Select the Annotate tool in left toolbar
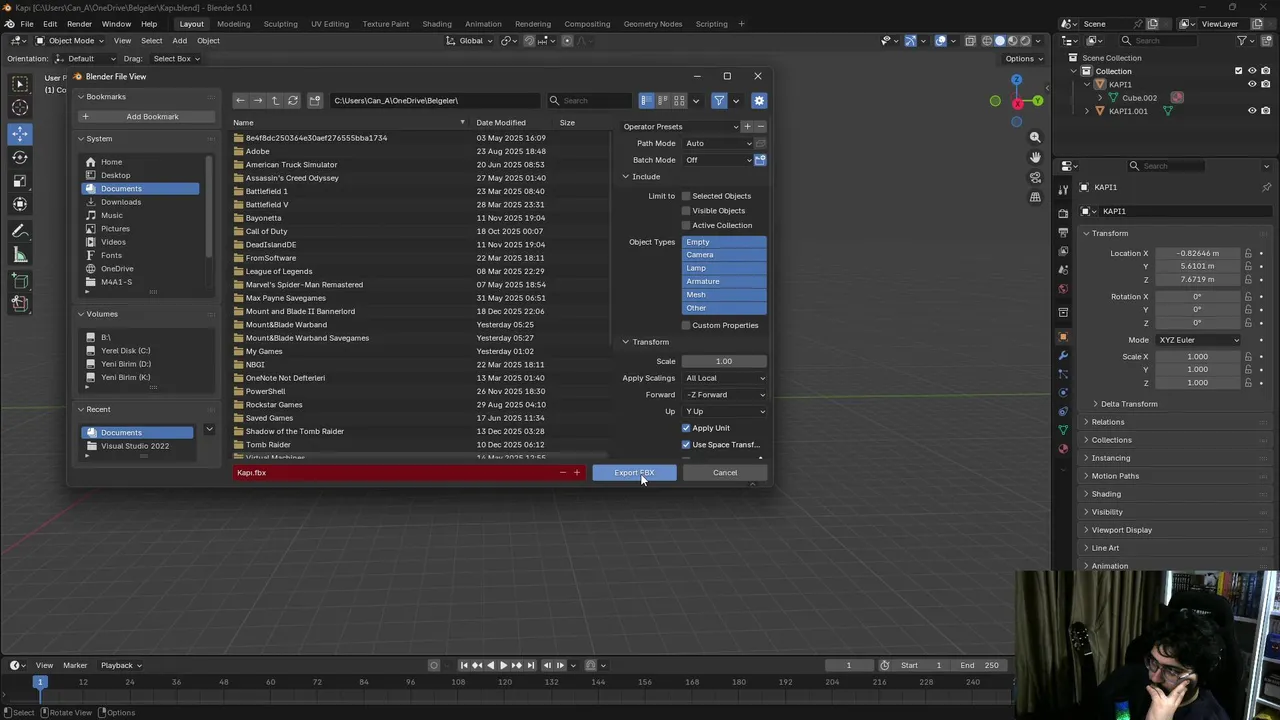 point(20,231)
